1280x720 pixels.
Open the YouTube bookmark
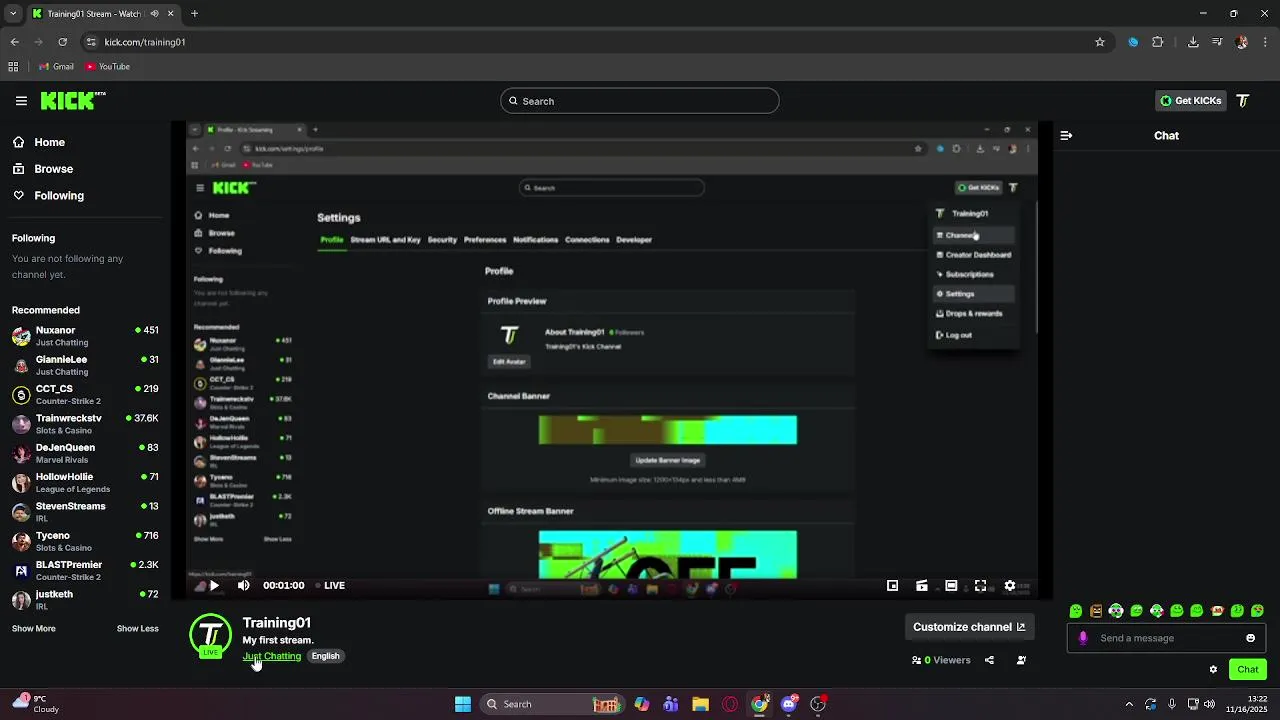[x=108, y=67]
